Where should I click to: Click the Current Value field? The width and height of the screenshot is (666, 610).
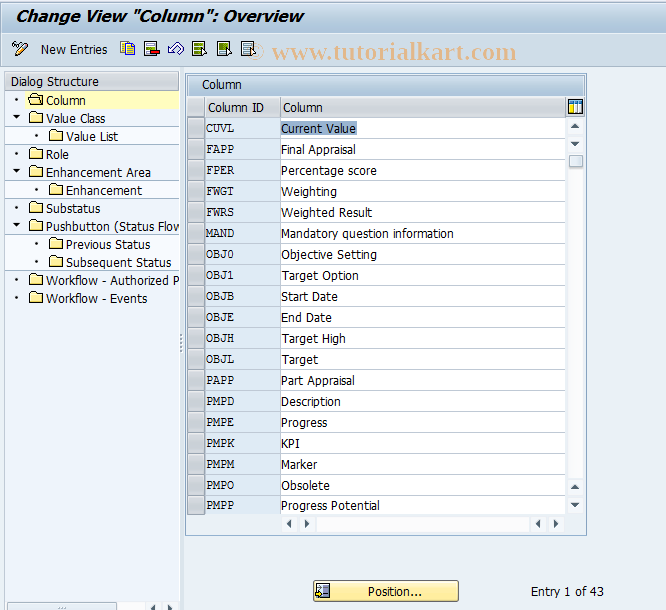(423, 128)
